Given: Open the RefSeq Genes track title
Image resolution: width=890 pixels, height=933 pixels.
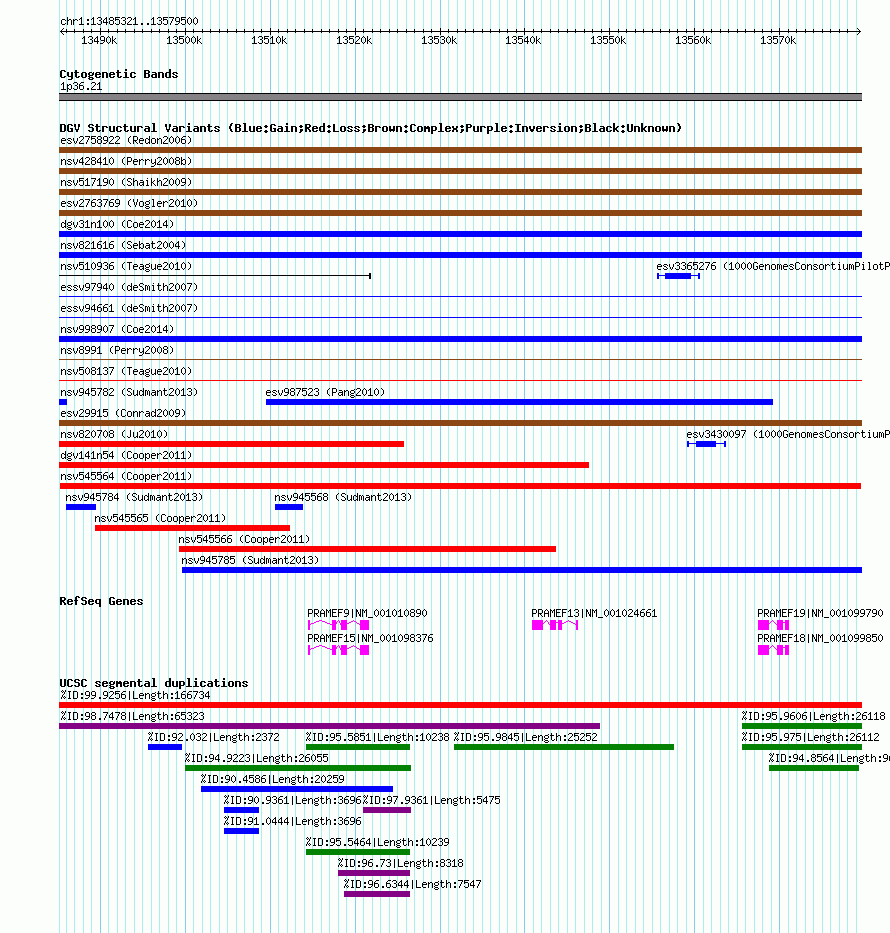Looking at the screenshot, I should click(x=101, y=601).
